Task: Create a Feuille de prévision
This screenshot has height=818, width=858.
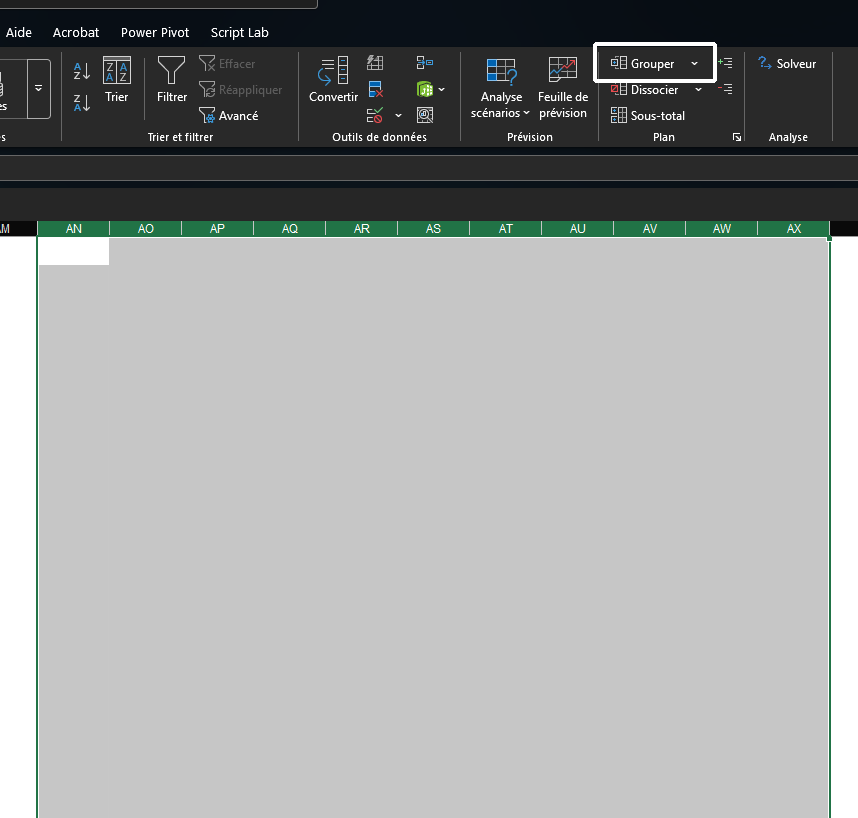Action: click(x=562, y=87)
